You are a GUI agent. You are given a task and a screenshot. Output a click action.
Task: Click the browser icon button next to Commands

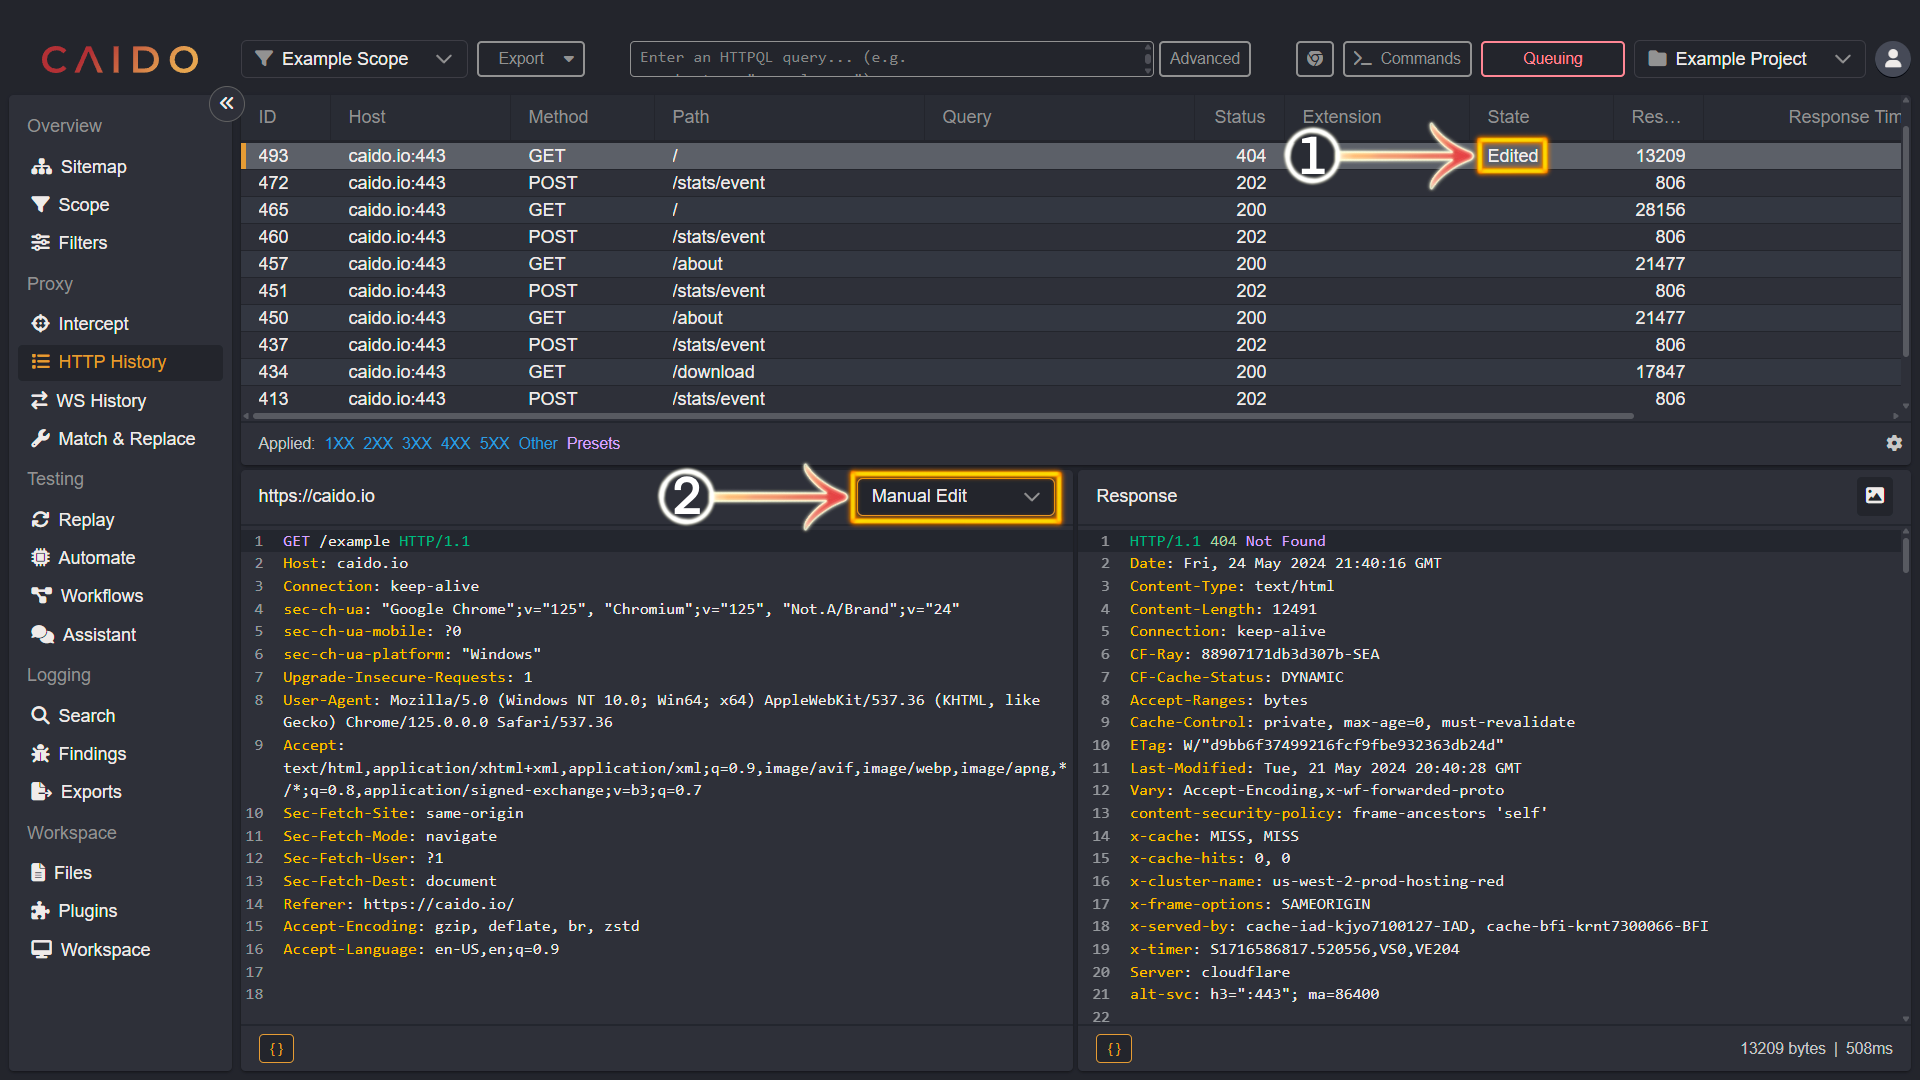[1315, 59]
